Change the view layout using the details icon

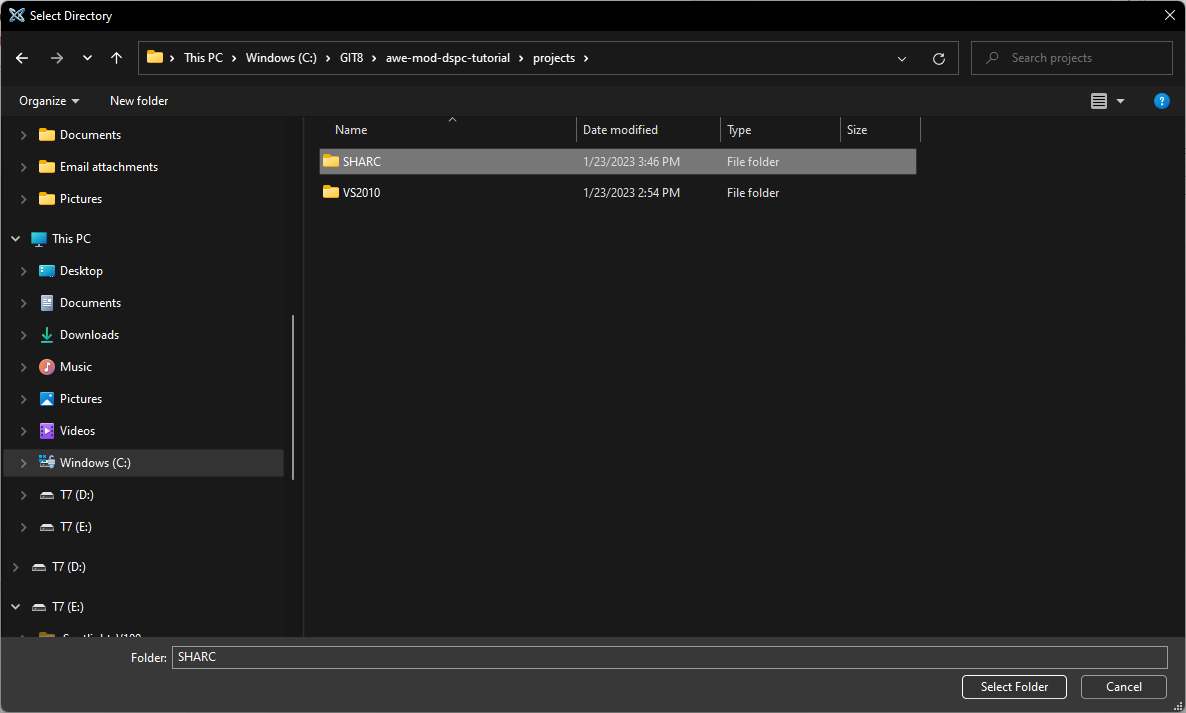1100,101
